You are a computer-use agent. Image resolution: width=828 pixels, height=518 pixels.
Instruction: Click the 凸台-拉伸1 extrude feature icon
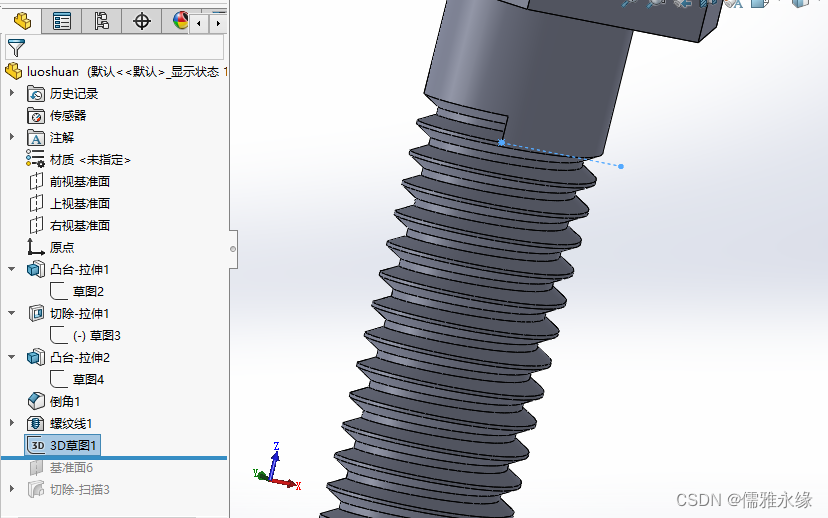pos(35,269)
